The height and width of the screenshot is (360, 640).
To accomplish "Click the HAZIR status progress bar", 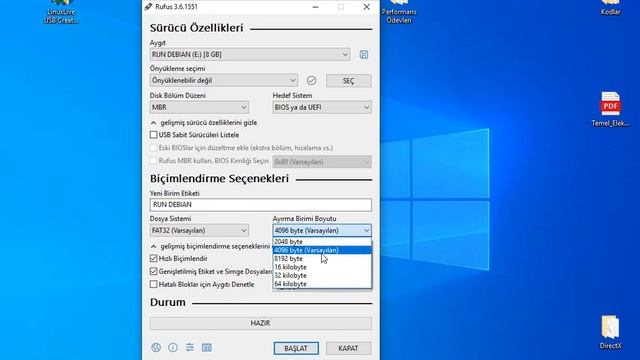I will 261,323.
